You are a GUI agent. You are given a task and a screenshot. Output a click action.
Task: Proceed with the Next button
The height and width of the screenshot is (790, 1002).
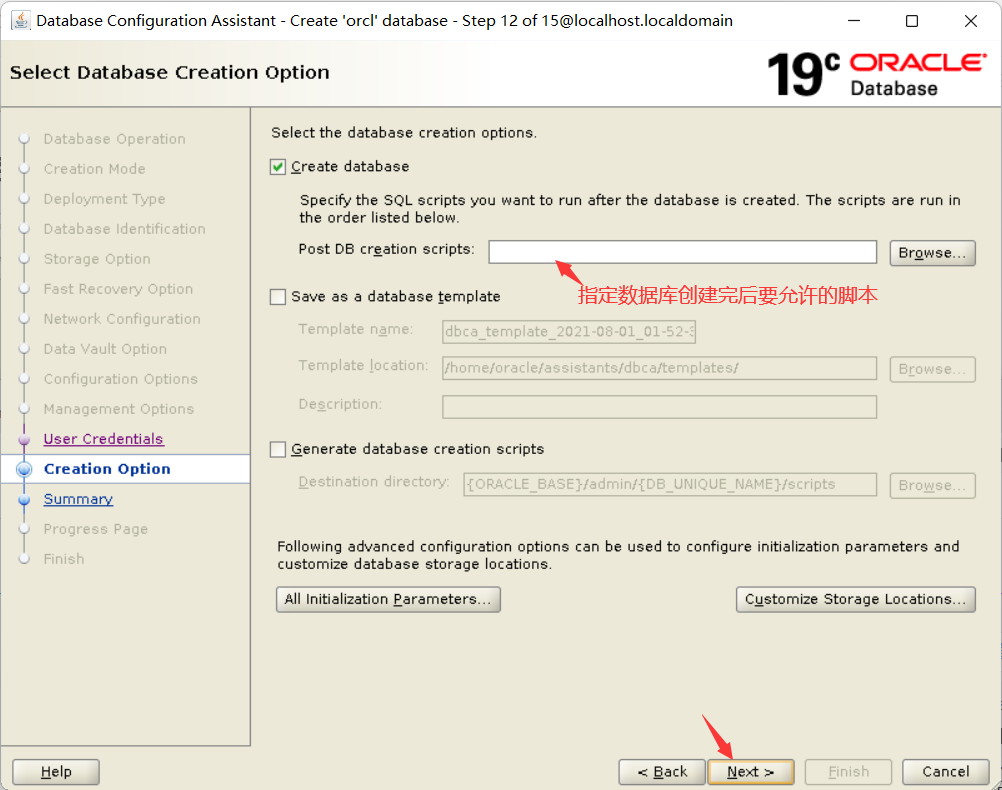tap(751, 771)
